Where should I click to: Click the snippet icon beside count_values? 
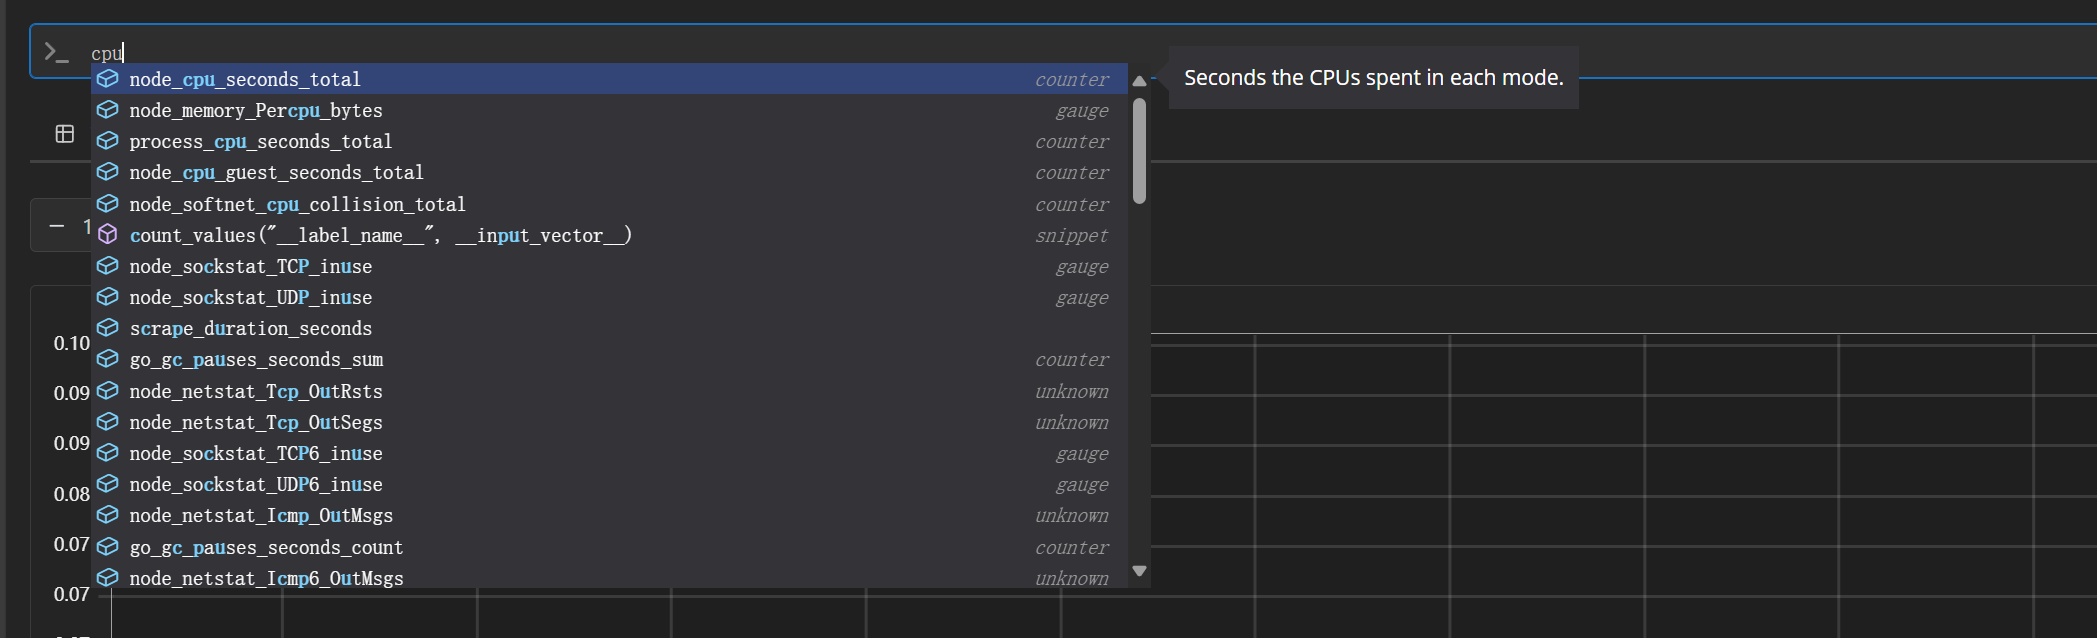pyautogui.click(x=108, y=235)
